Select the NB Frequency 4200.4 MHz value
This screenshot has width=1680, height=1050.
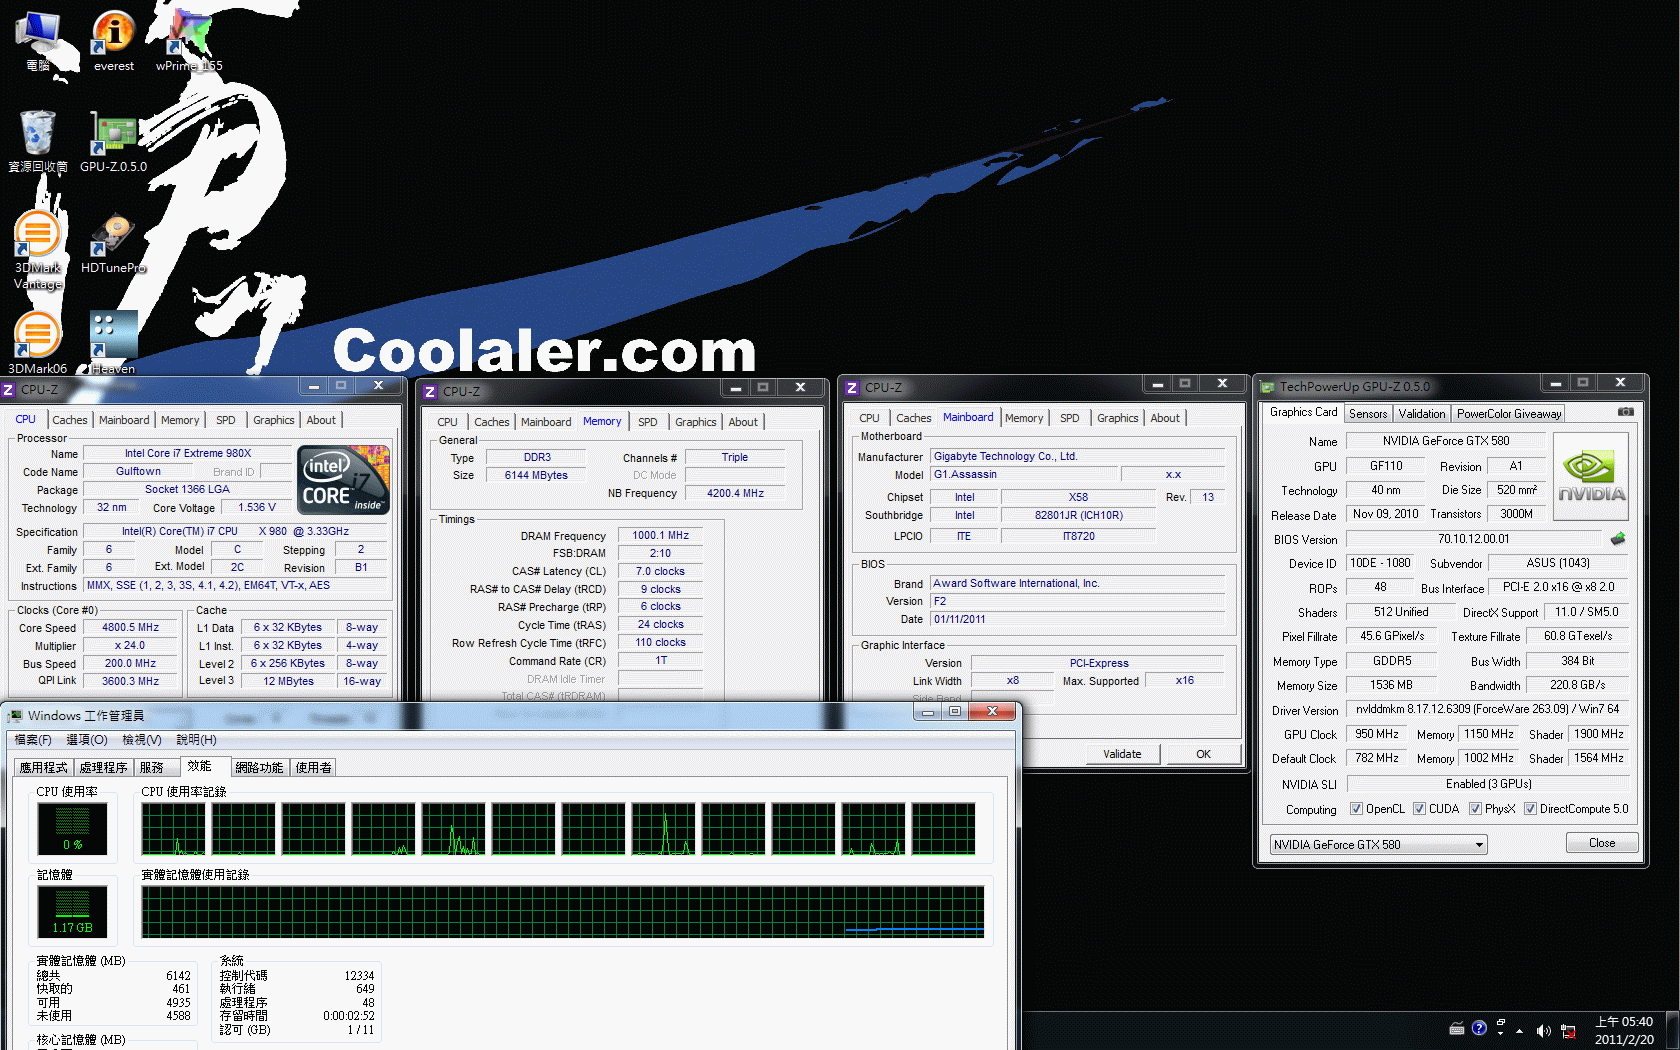pos(735,493)
